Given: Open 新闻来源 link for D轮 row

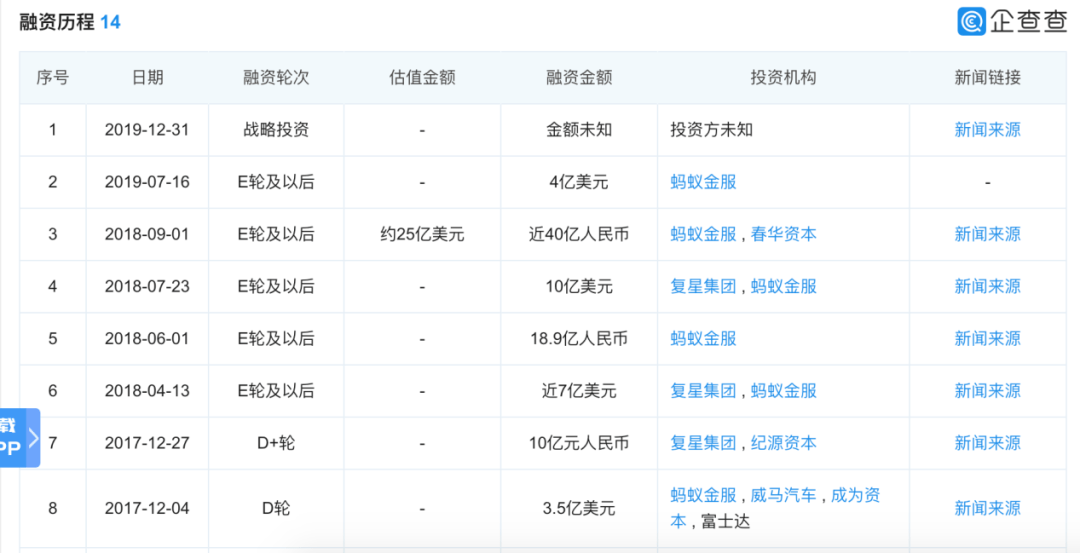Looking at the screenshot, I should pyautogui.click(x=987, y=508).
